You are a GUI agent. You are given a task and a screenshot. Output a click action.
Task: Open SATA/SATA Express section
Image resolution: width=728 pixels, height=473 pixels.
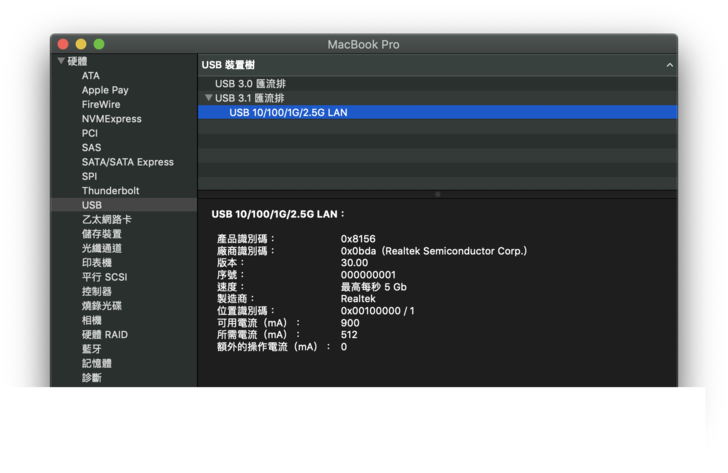point(127,162)
